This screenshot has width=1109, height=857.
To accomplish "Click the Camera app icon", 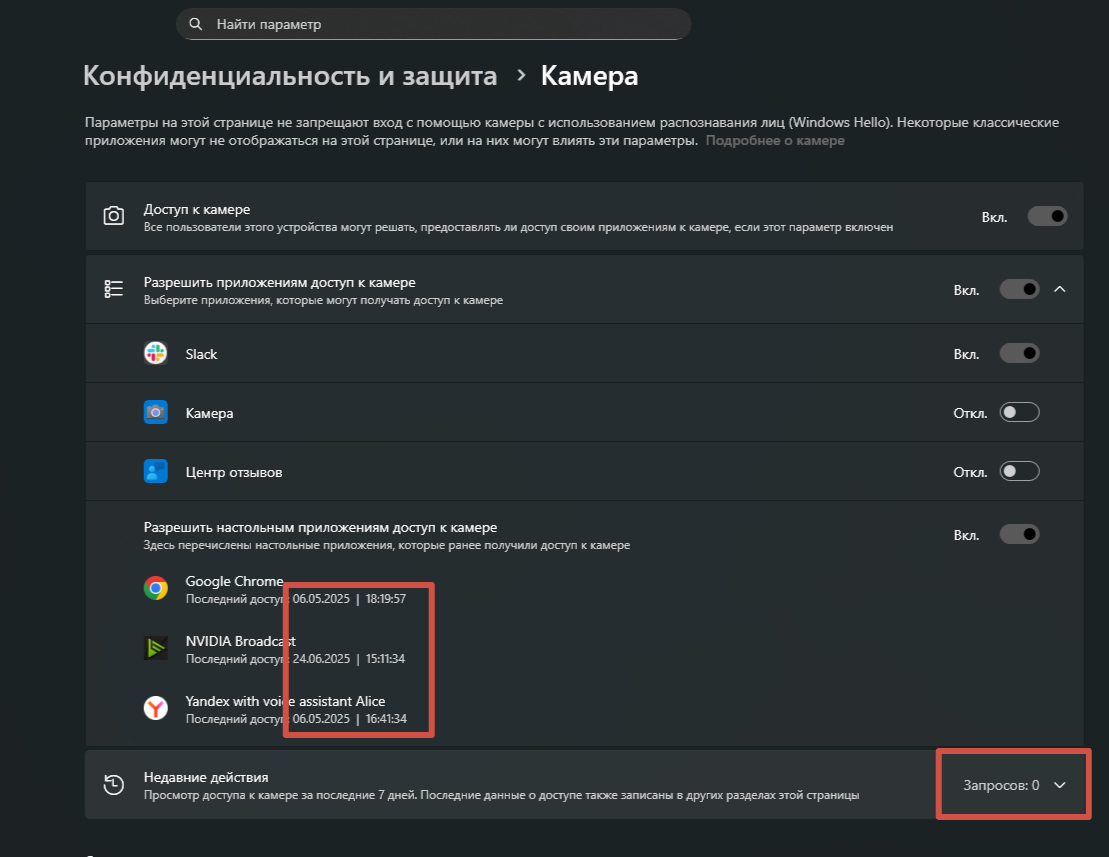I will tap(155, 412).
